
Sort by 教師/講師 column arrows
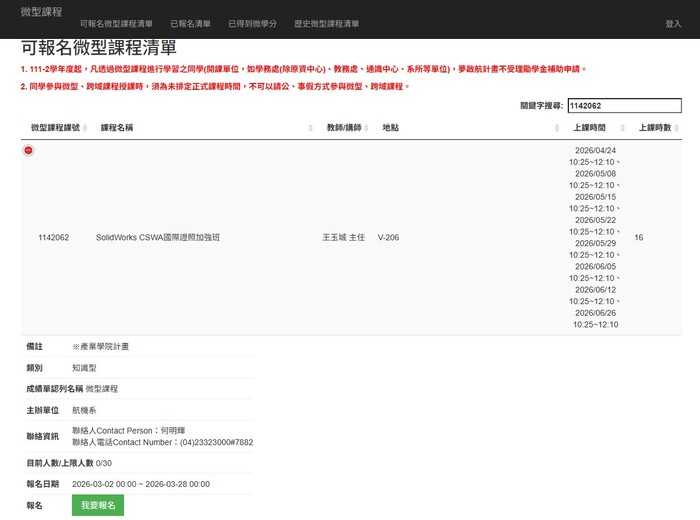coord(366,128)
